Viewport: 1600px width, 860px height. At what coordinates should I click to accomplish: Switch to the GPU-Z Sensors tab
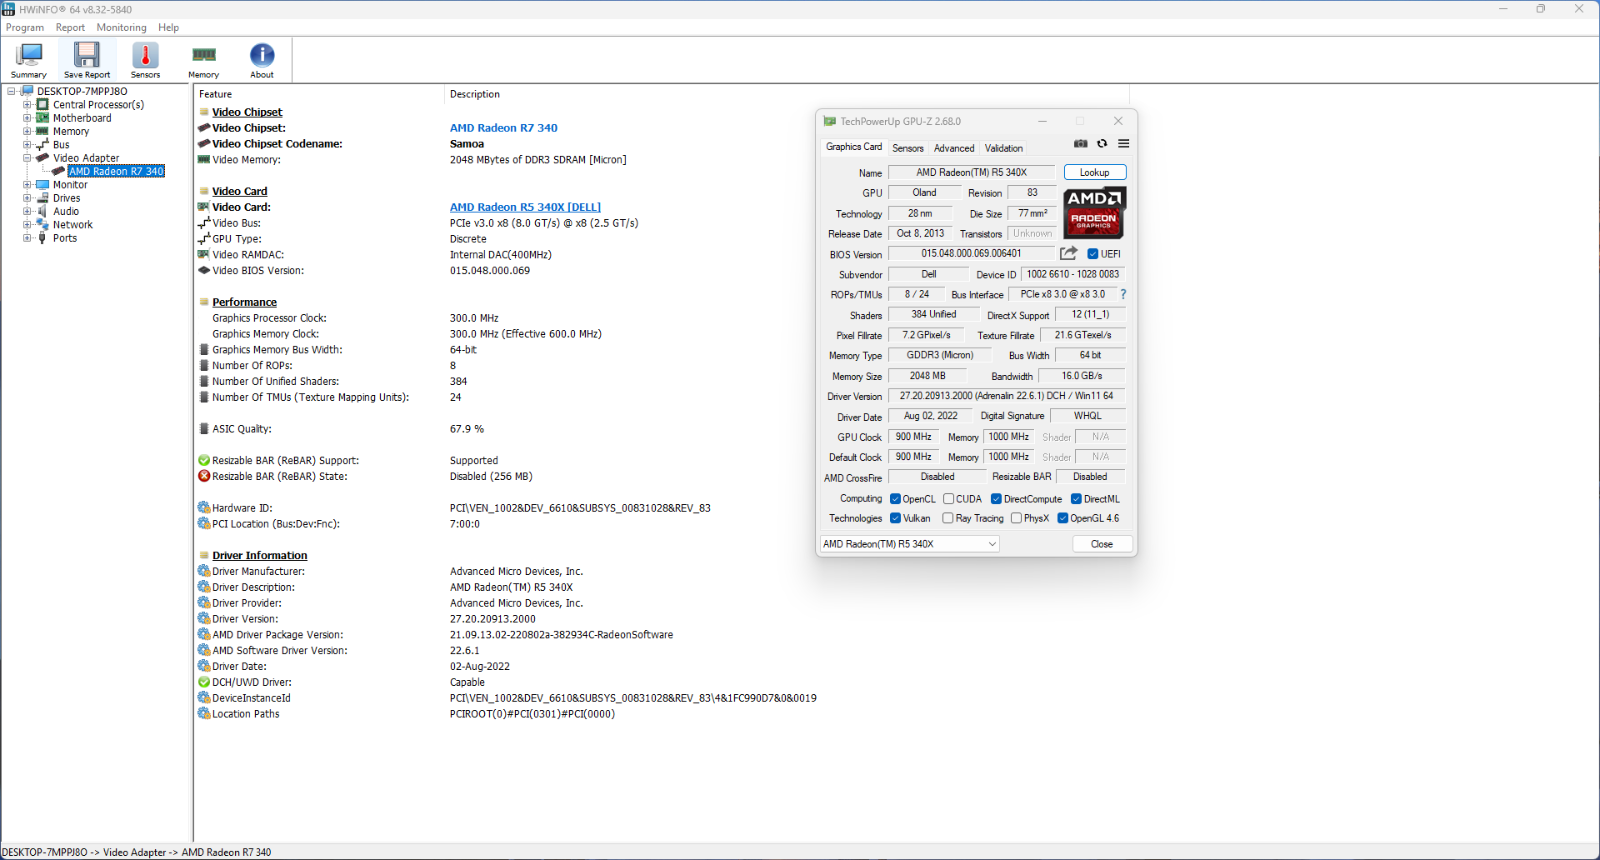pyautogui.click(x=908, y=148)
